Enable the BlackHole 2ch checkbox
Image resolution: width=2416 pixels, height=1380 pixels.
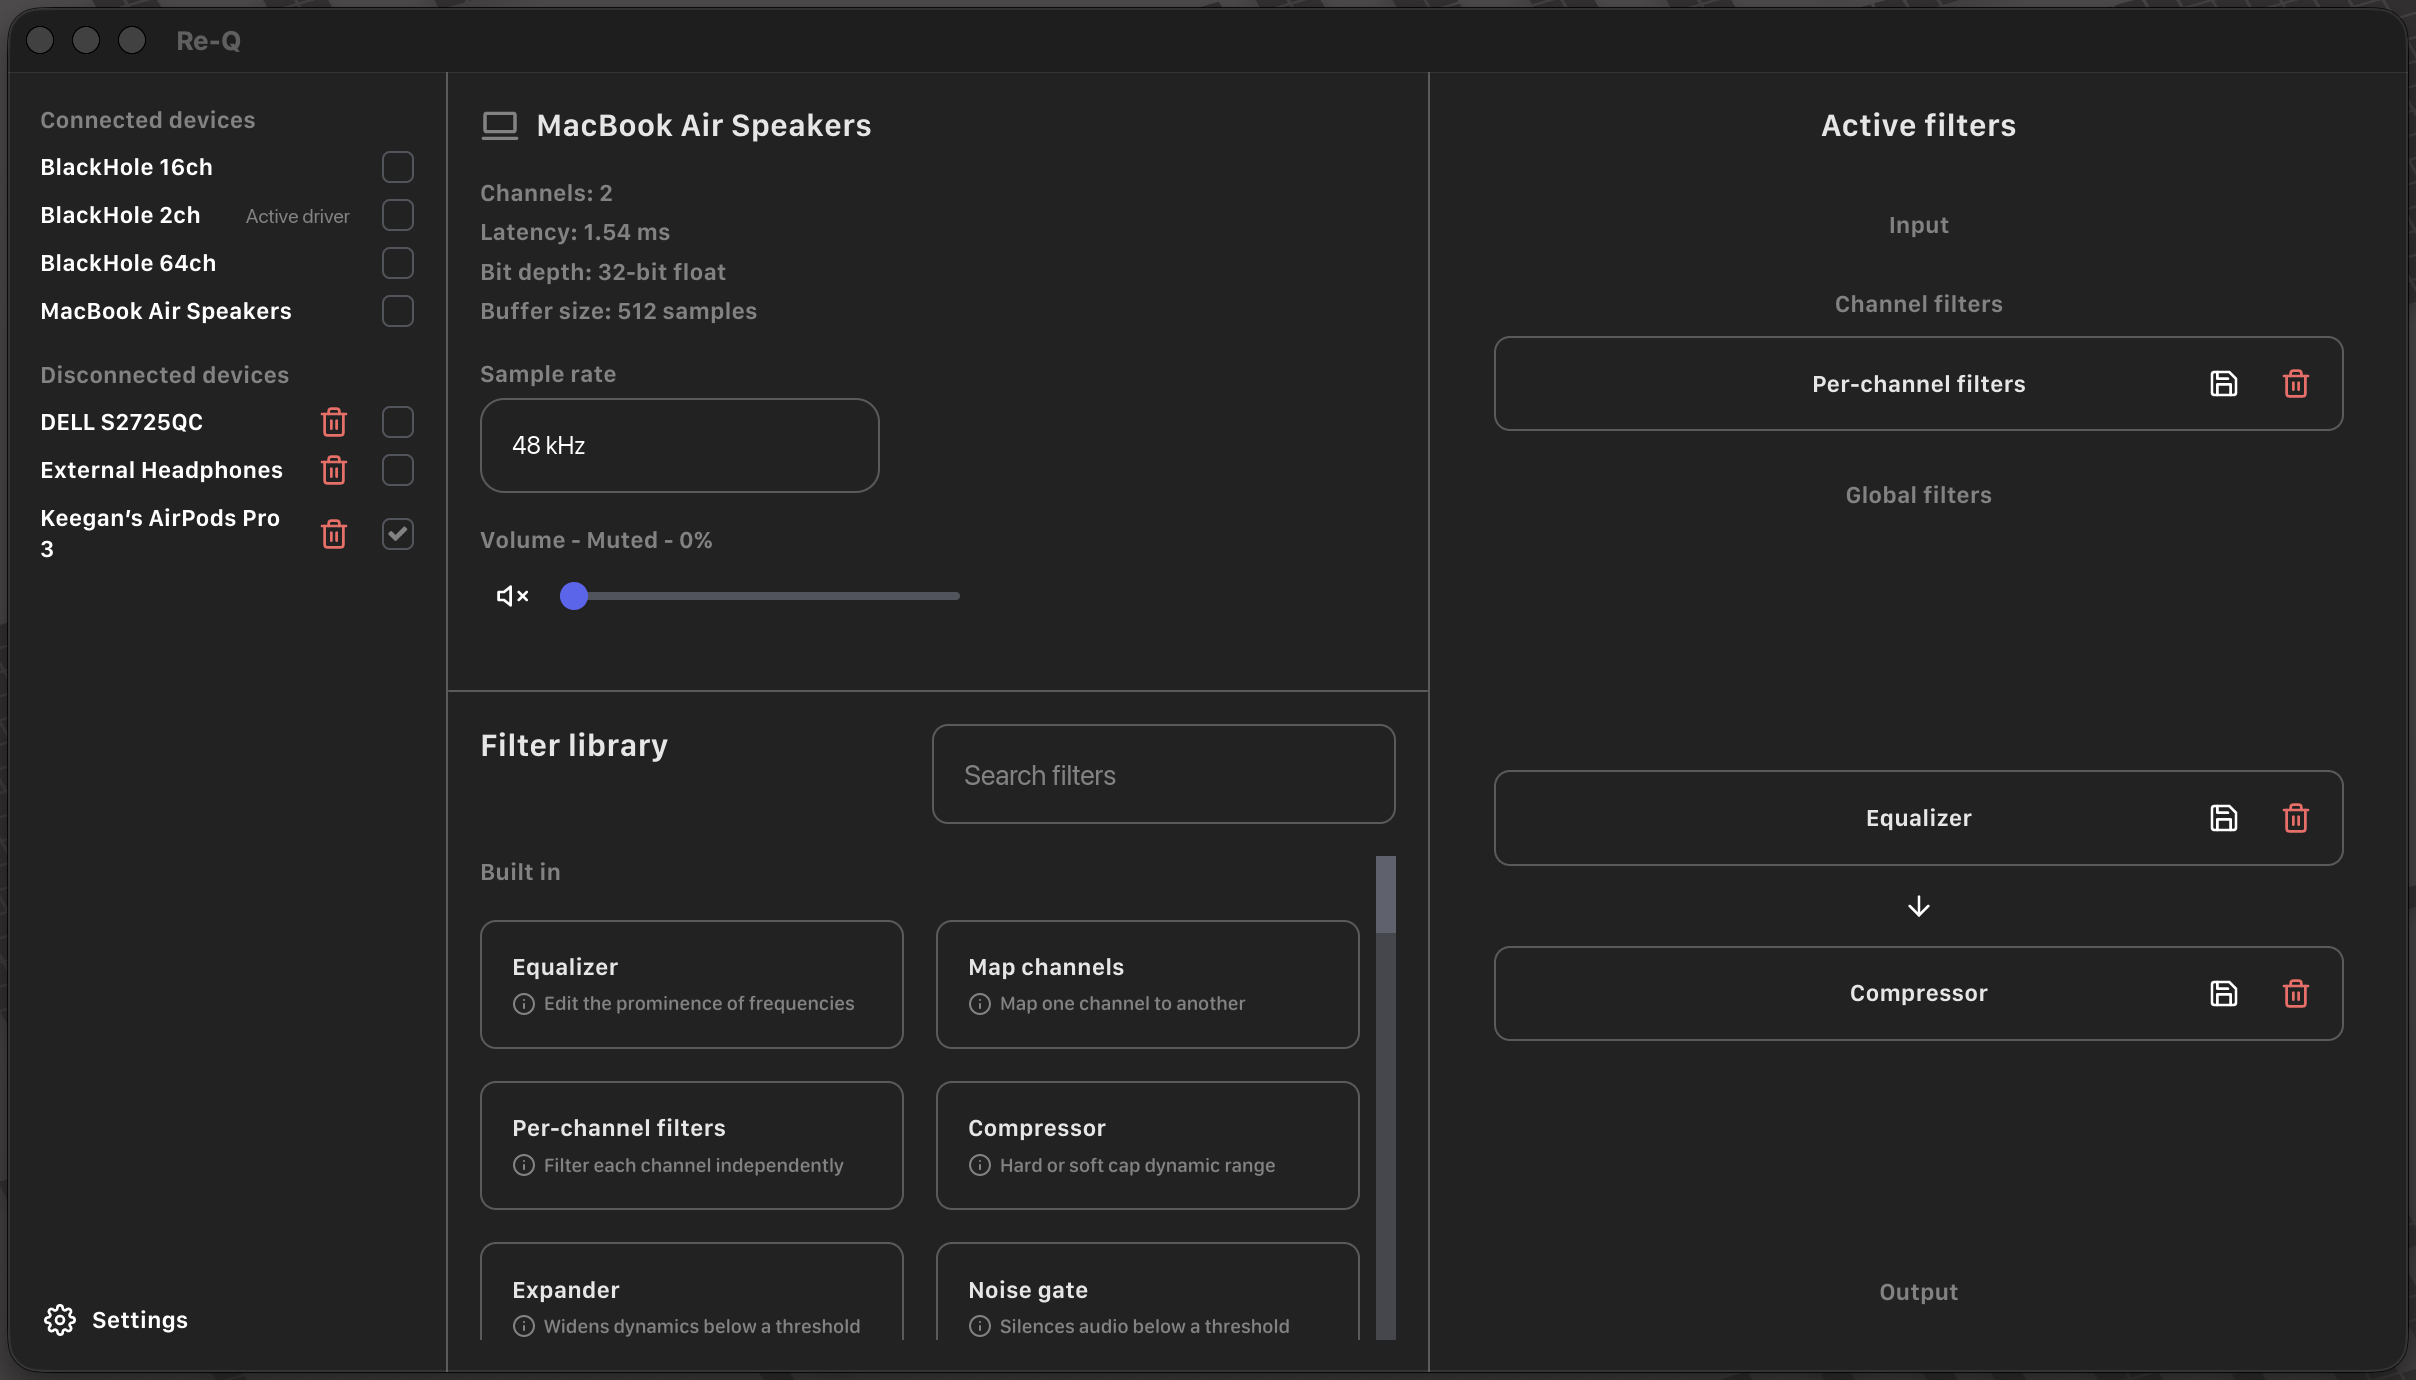(398, 215)
